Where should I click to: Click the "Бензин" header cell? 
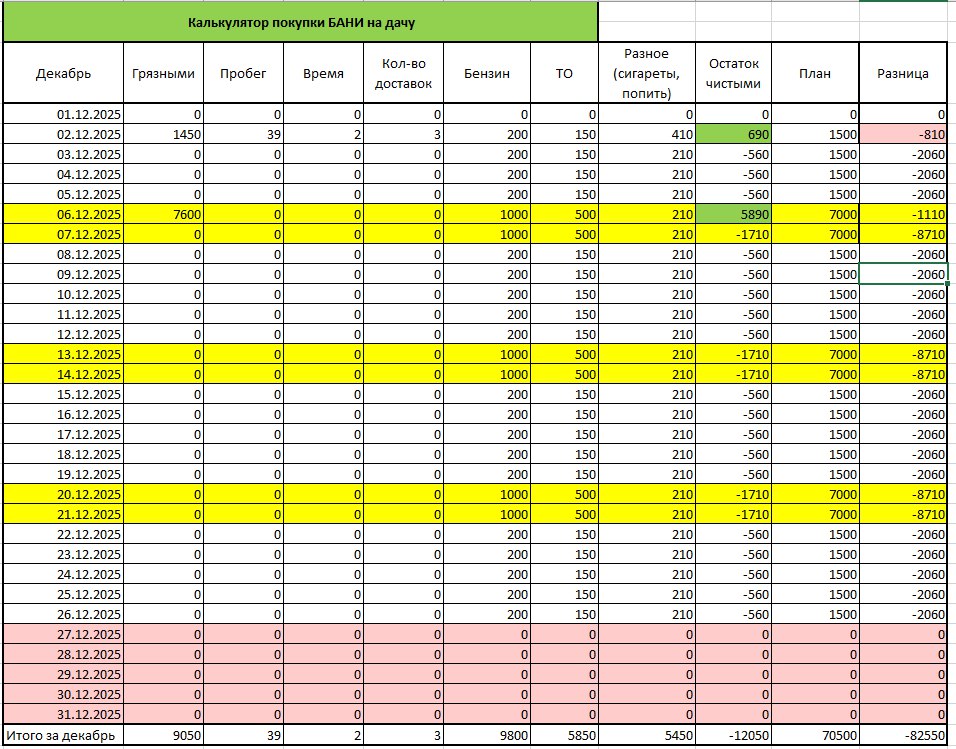[486, 73]
